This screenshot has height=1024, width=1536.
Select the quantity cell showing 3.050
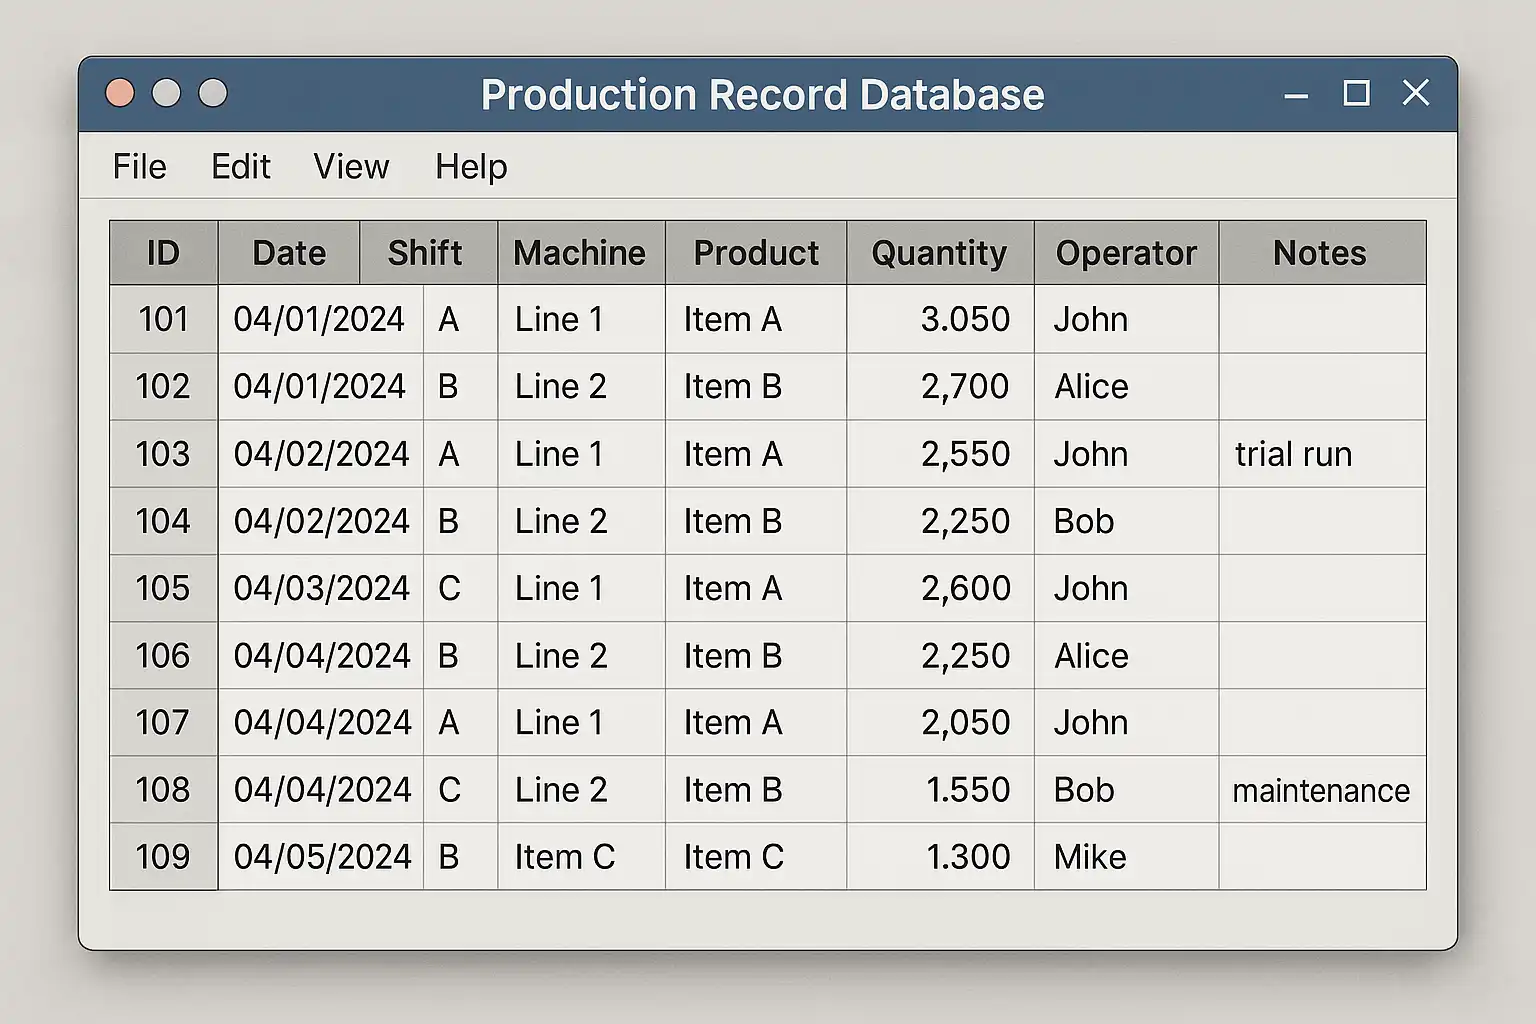tap(964, 319)
